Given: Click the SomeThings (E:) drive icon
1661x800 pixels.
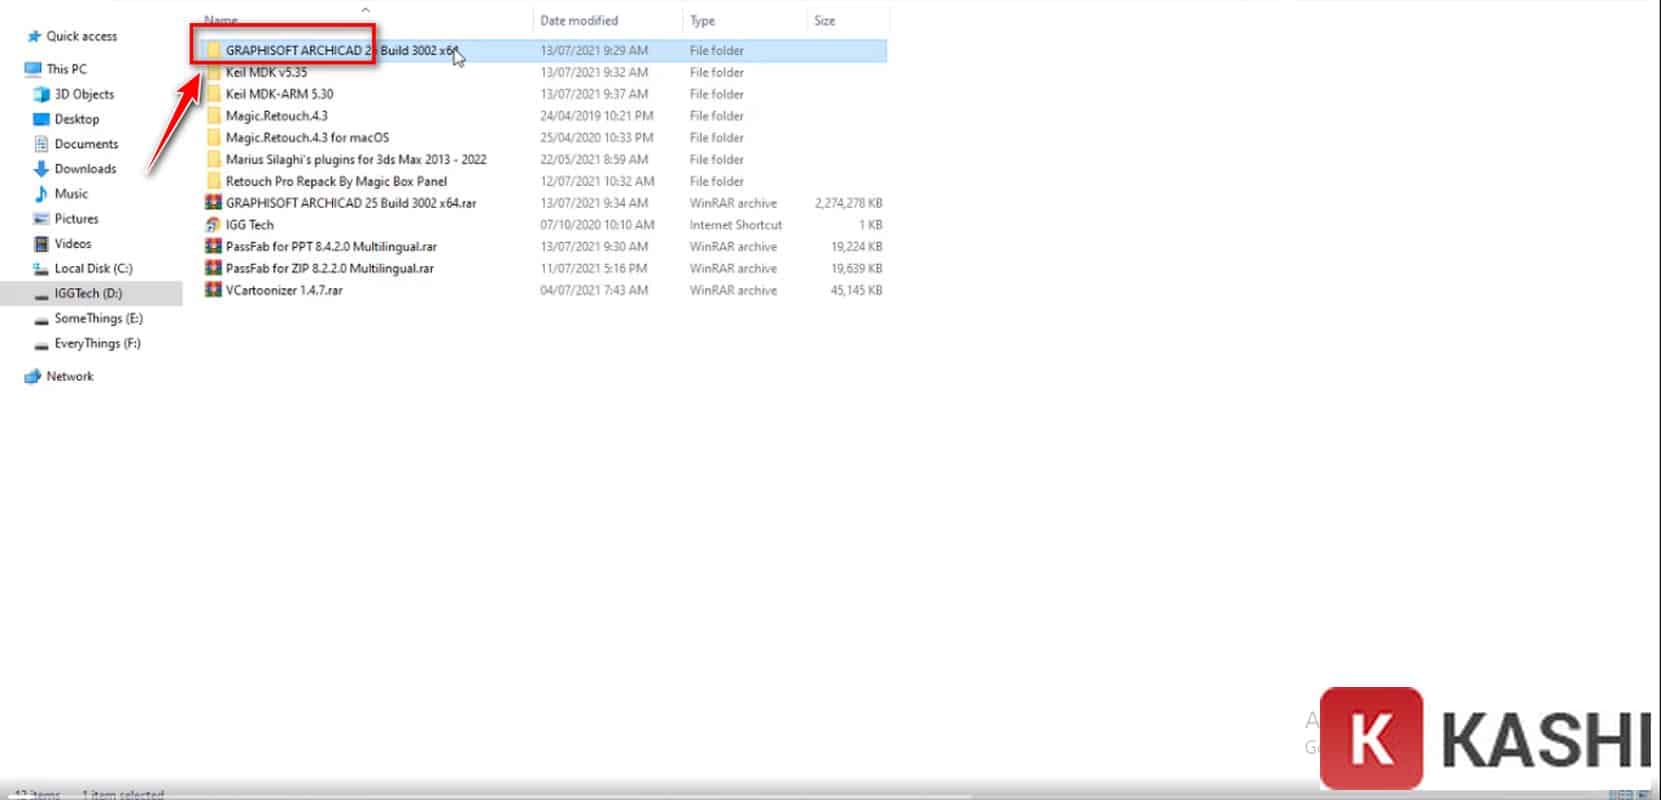Looking at the screenshot, I should pyautogui.click(x=42, y=319).
